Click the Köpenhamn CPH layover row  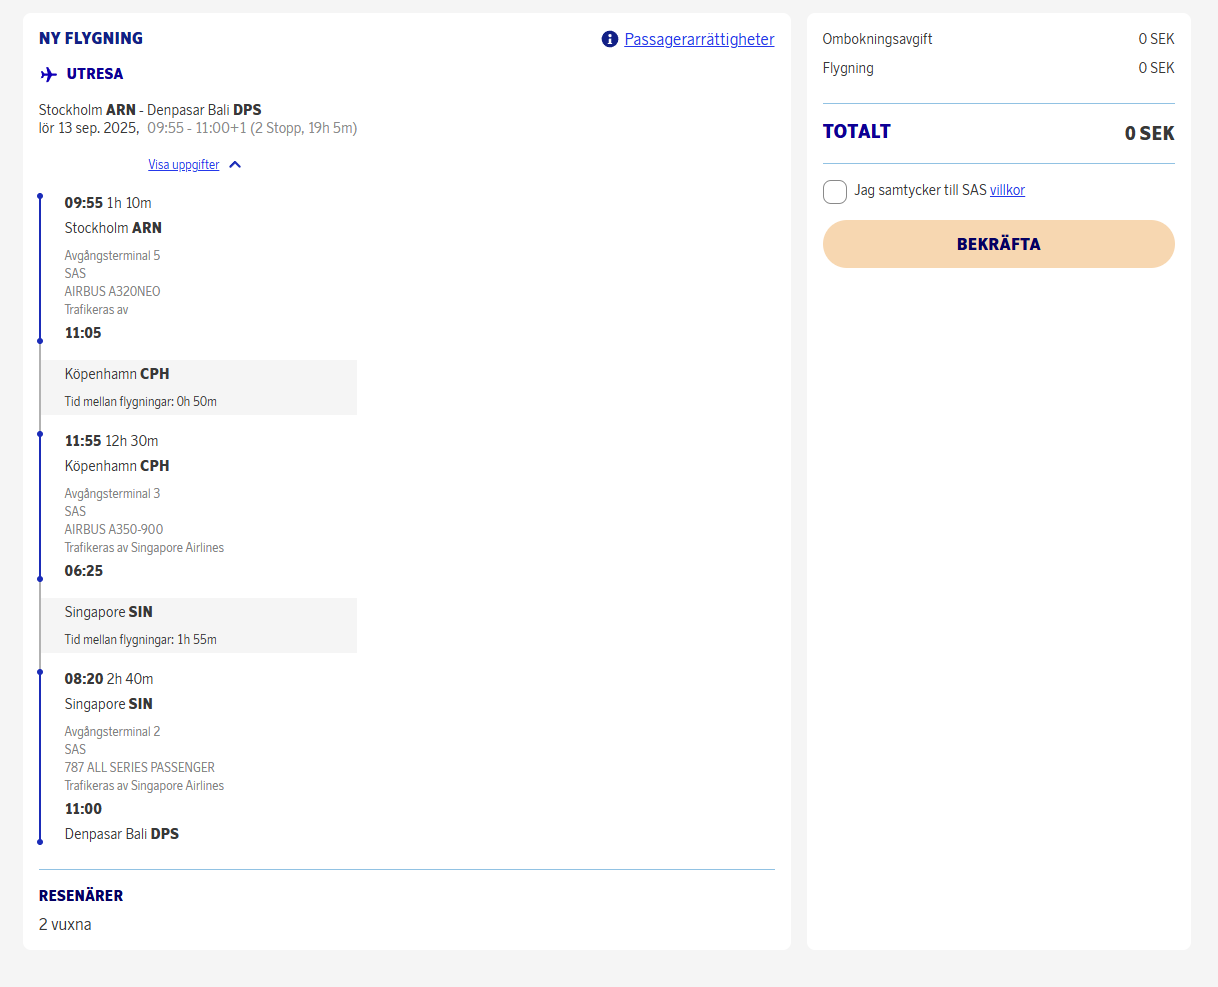pos(198,387)
